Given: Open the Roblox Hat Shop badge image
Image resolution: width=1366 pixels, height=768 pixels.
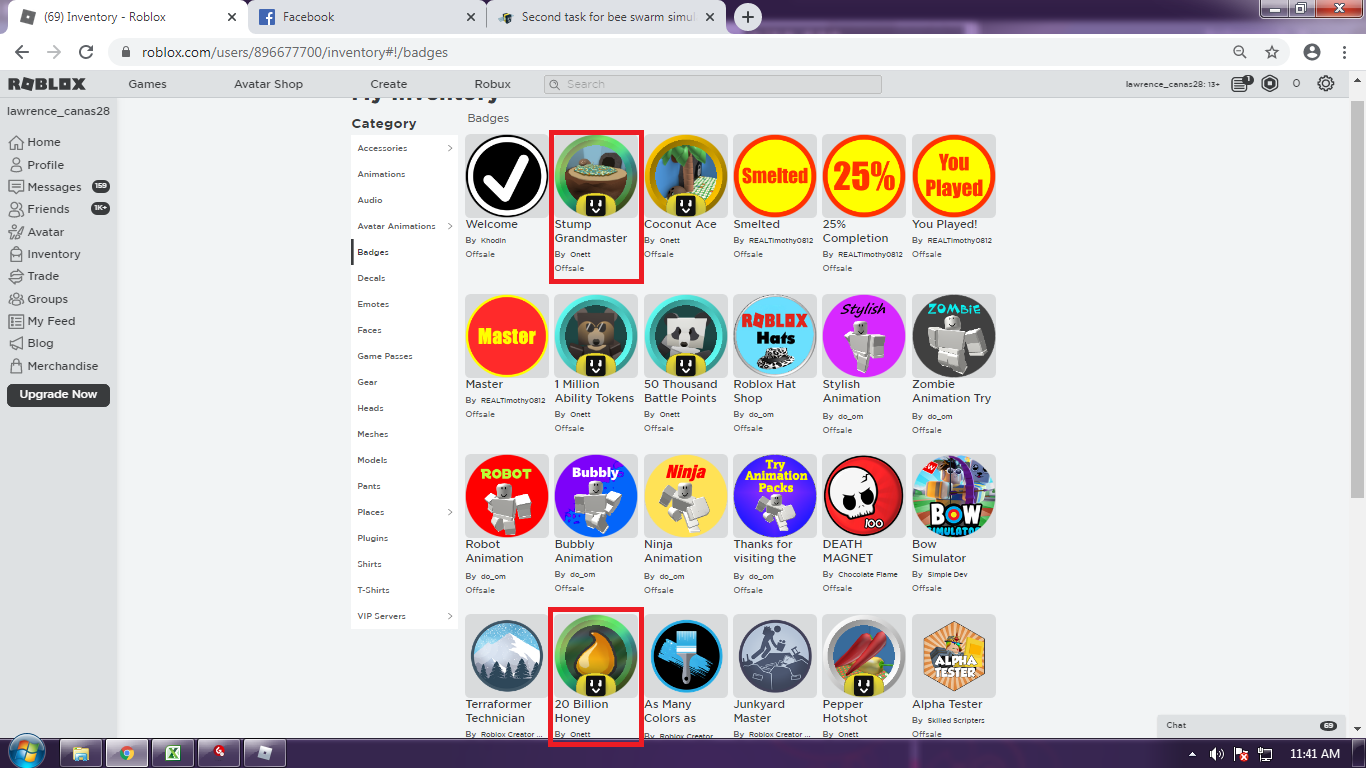Looking at the screenshot, I should (775, 336).
